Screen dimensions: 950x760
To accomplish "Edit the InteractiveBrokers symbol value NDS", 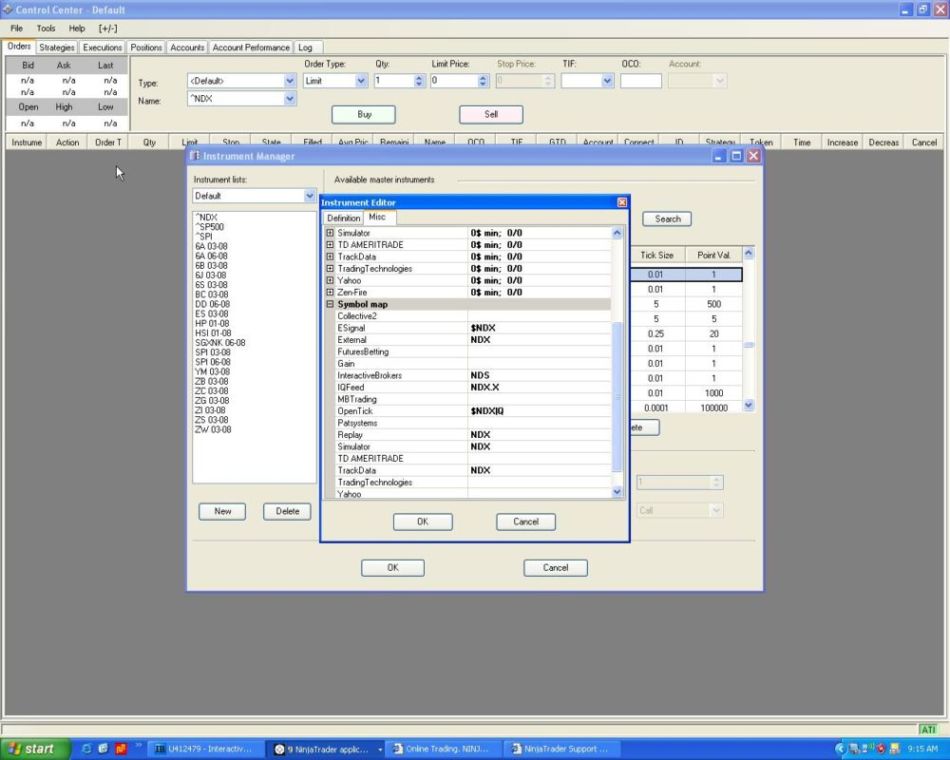I will click(x=539, y=376).
